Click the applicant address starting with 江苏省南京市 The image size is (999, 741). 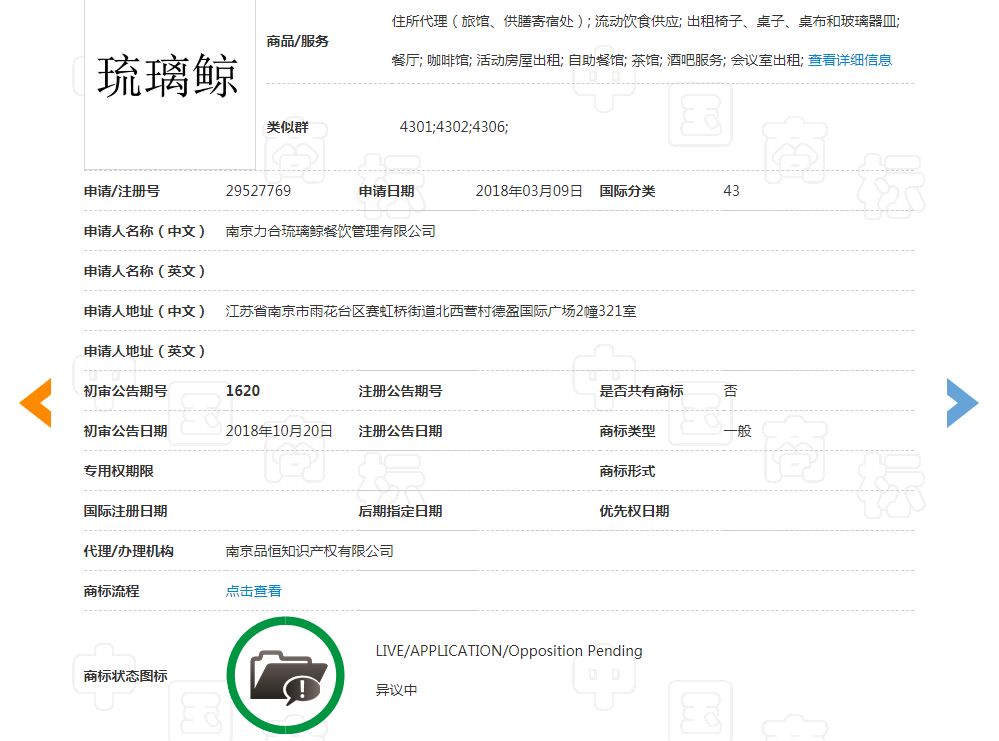click(x=431, y=311)
